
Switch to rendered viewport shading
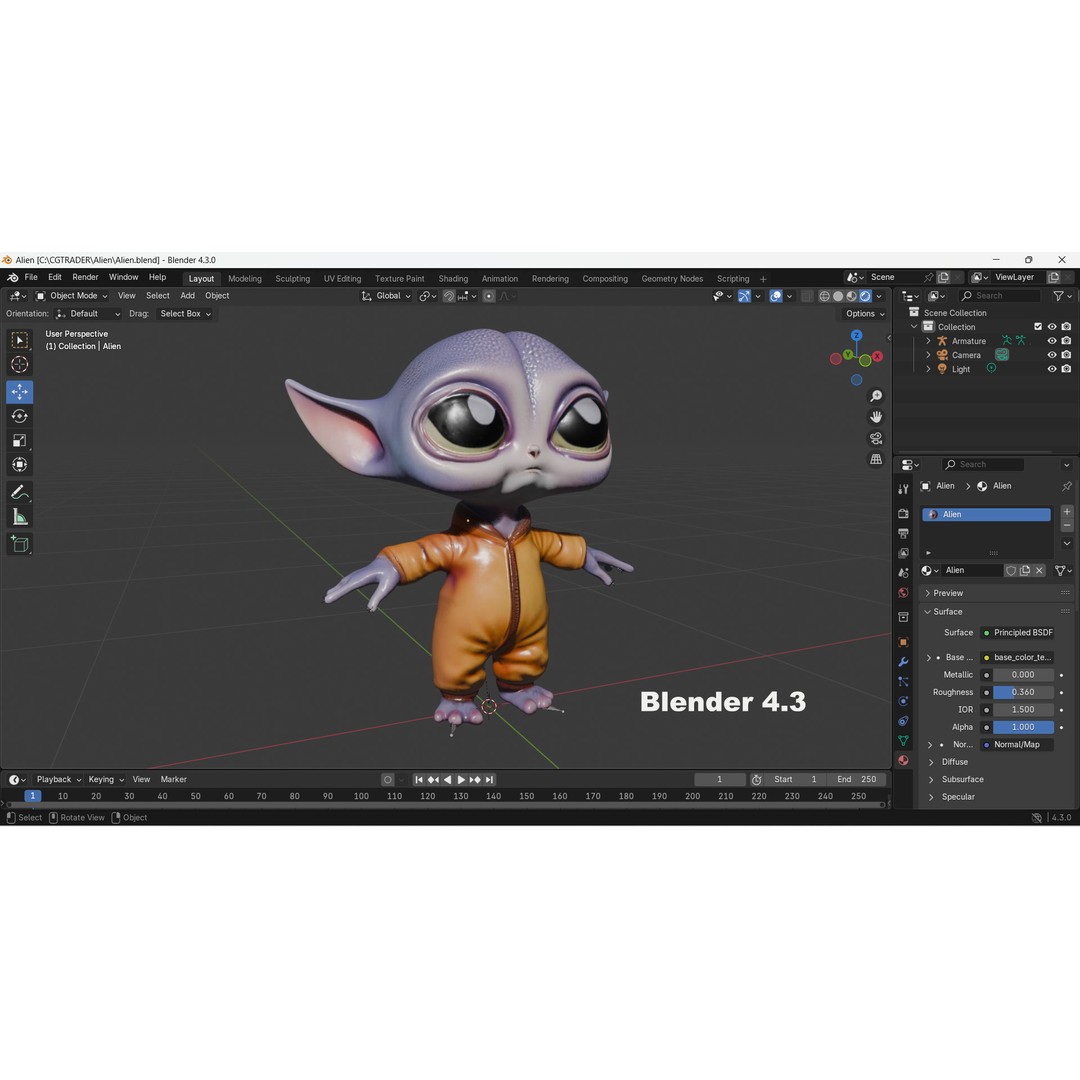pyautogui.click(x=865, y=296)
